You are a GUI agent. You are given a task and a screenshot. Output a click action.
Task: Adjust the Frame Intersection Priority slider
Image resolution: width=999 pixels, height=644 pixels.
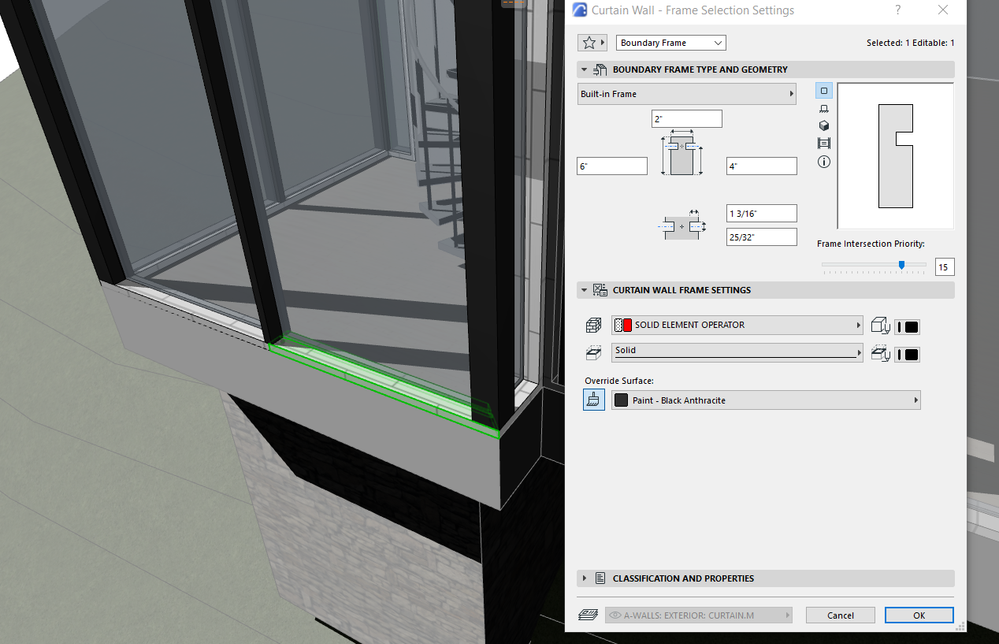(x=901, y=265)
